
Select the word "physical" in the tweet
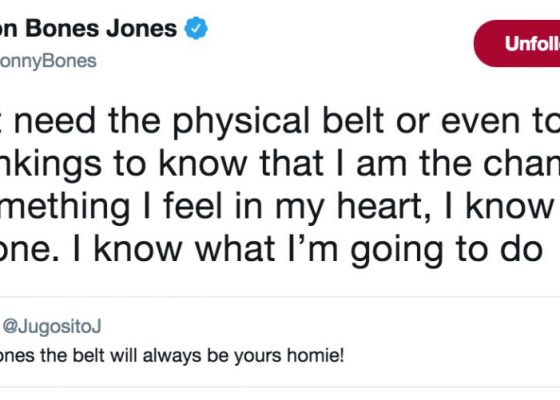tap(241, 122)
